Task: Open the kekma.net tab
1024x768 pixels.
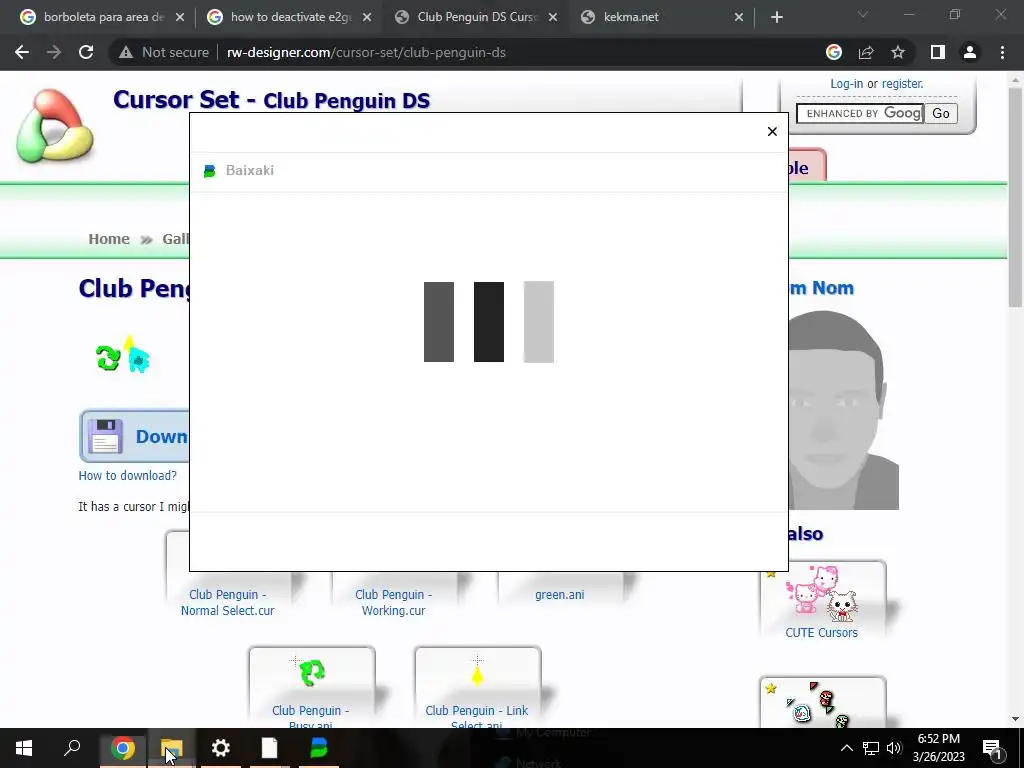Action: tap(631, 17)
